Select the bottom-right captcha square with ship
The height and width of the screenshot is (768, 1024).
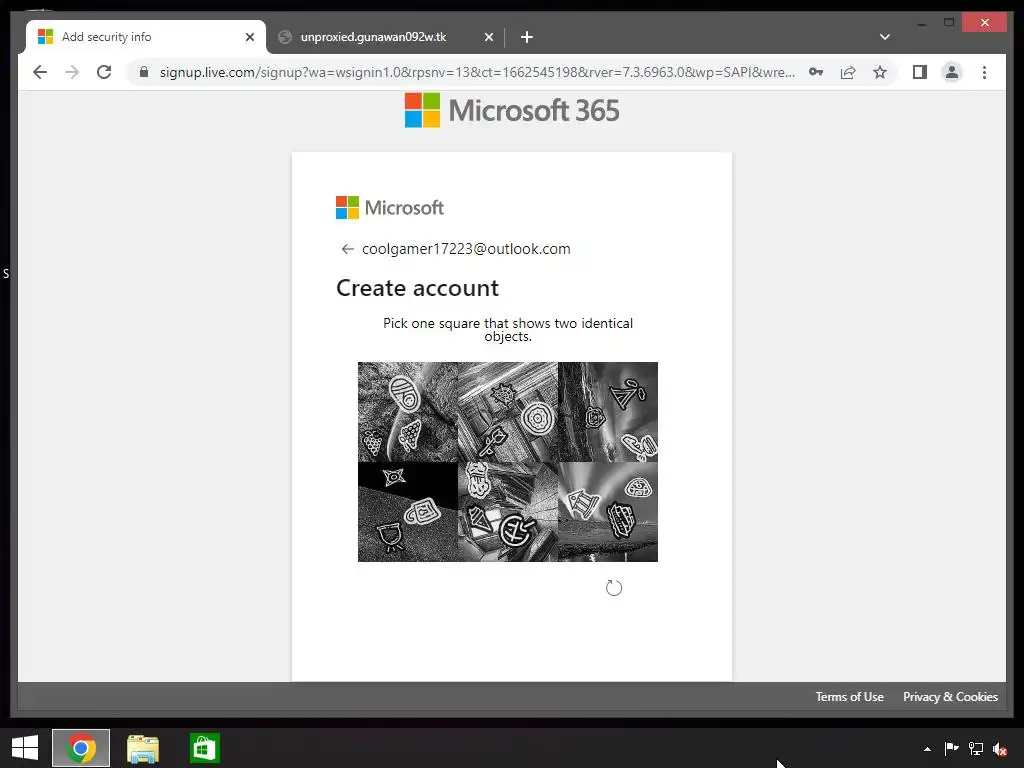pos(607,511)
